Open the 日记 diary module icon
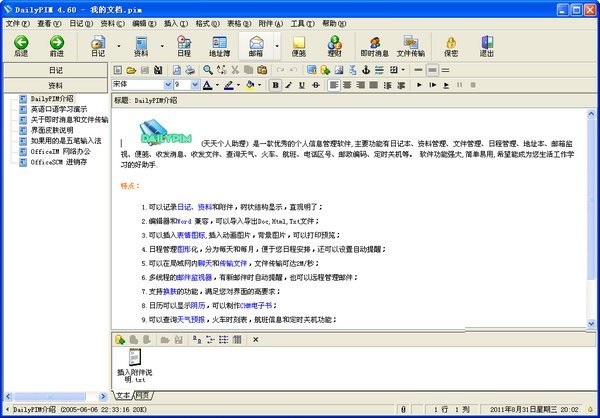 (98, 46)
